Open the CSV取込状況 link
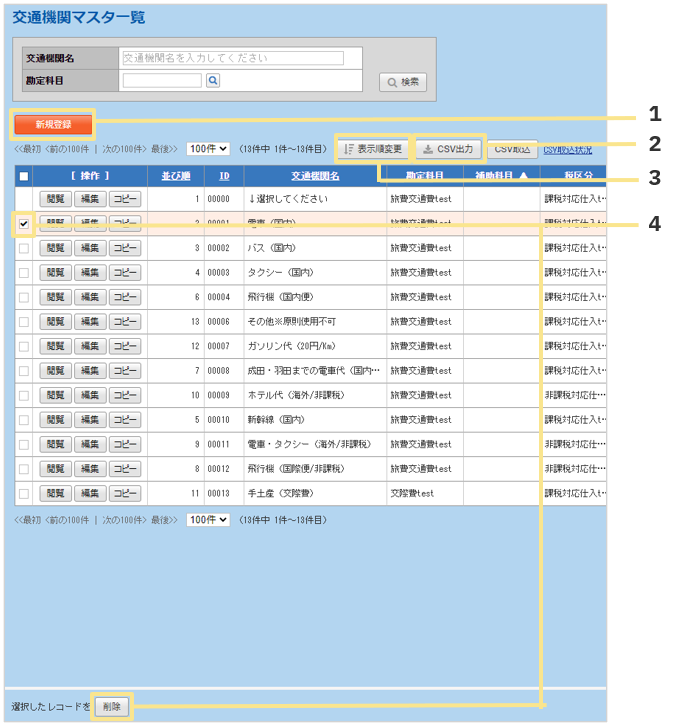The image size is (677, 726). coord(567,149)
